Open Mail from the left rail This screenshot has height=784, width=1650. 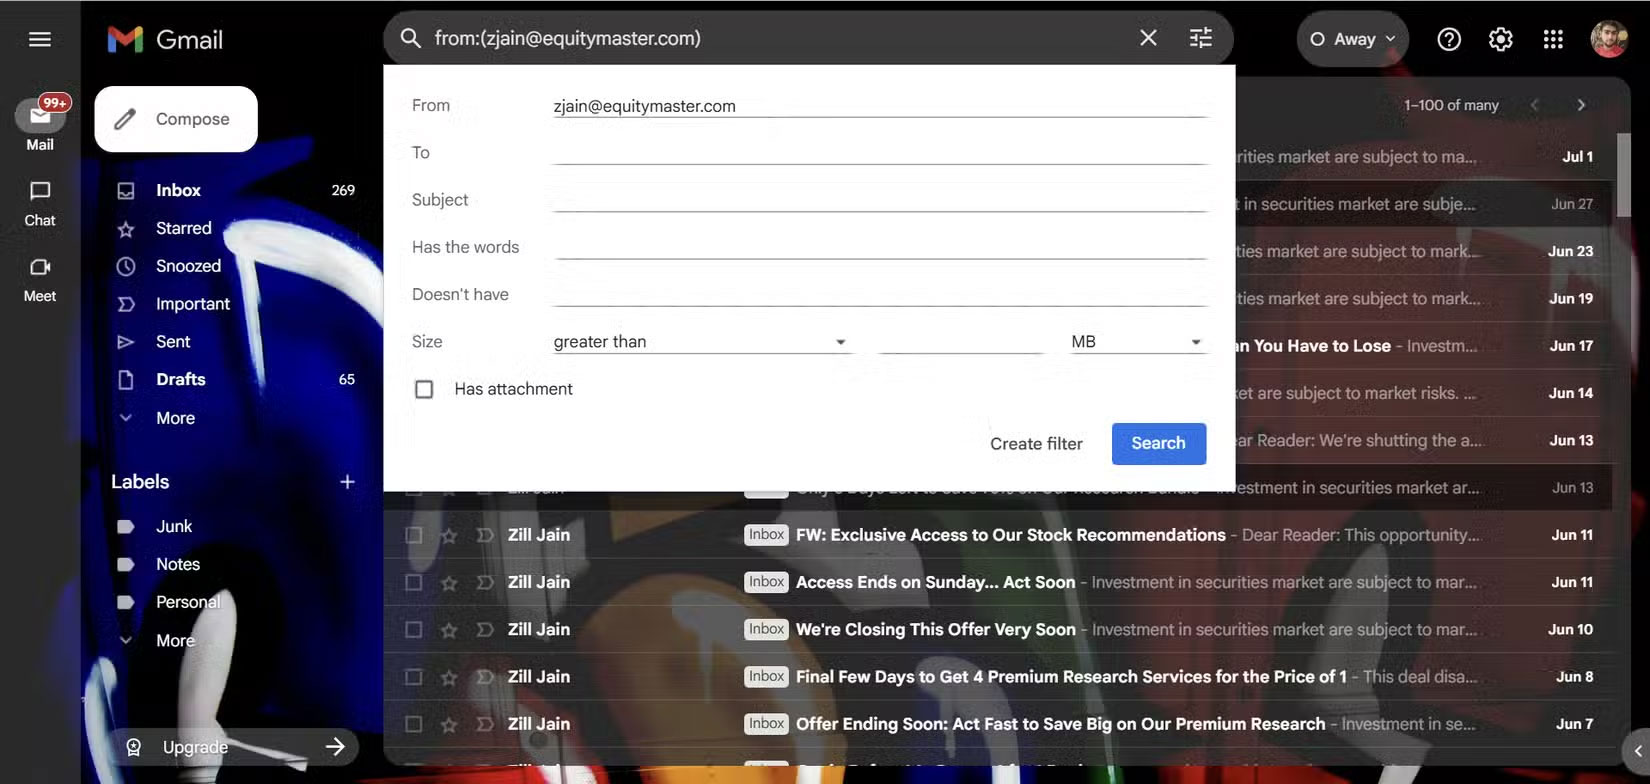[x=40, y=124]
